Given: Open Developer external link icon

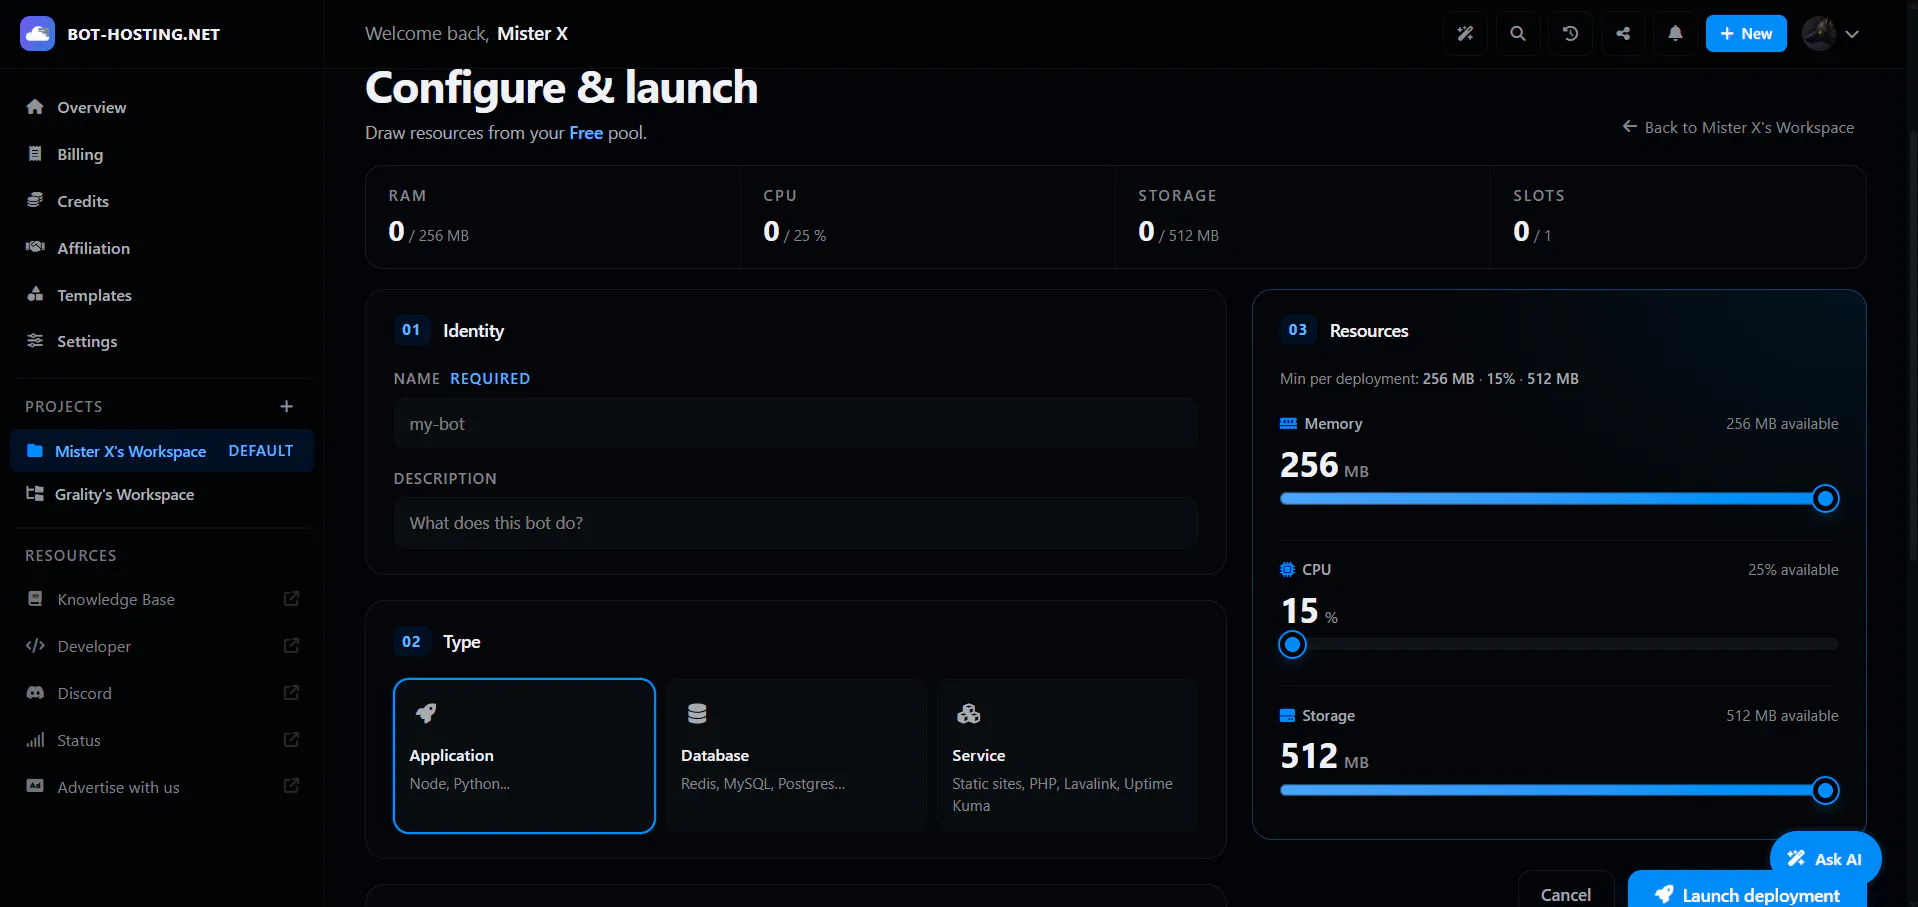Looking at the screenshot, I should [x=291, y=645].
